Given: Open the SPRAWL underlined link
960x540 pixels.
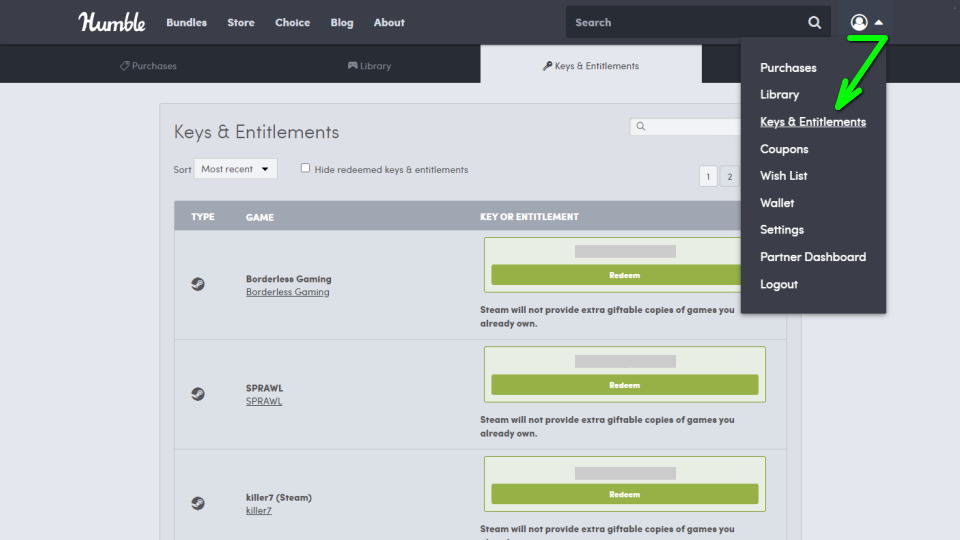Looking at the screenshot, I should coord(264,402).
